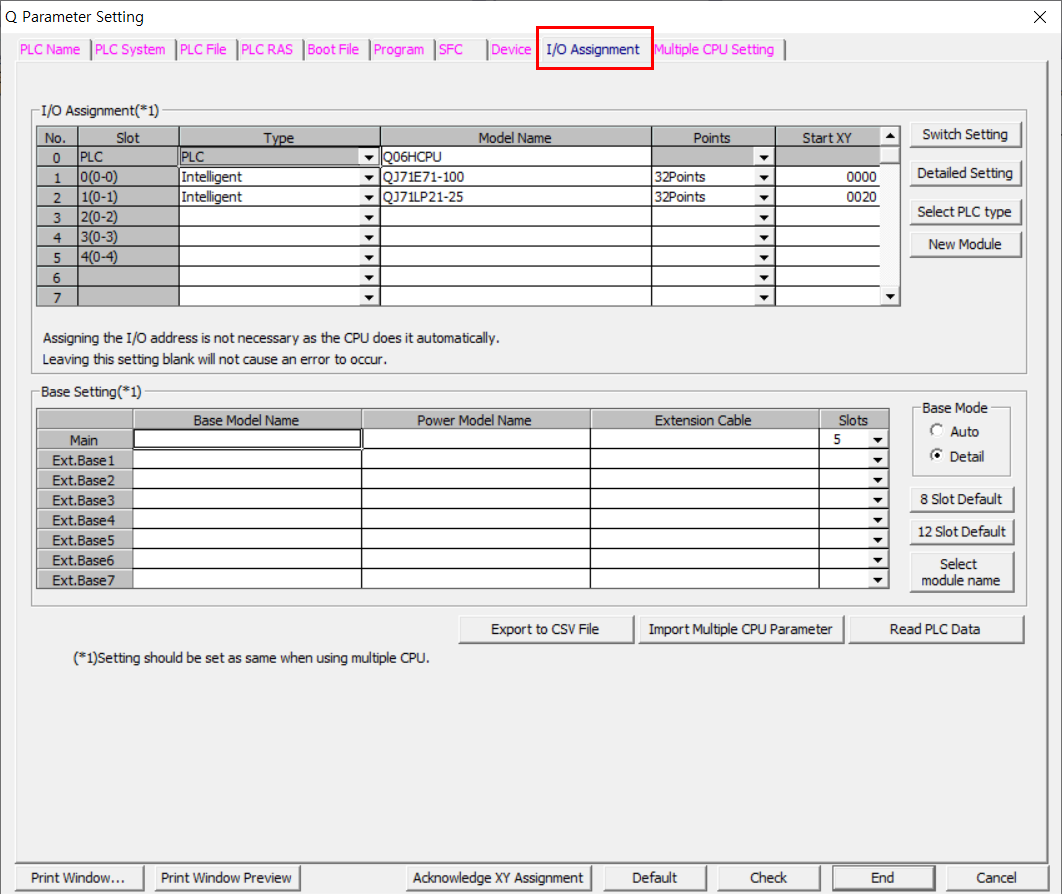1062x894 pixels.
Task: Click the Switch Setting button
Action: coord(965,135)
